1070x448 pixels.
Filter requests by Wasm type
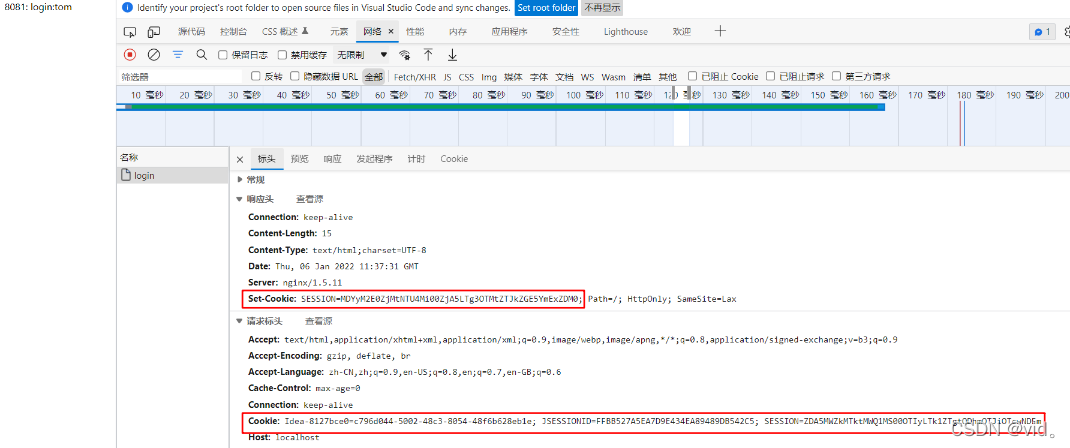[x=613, y=77]
